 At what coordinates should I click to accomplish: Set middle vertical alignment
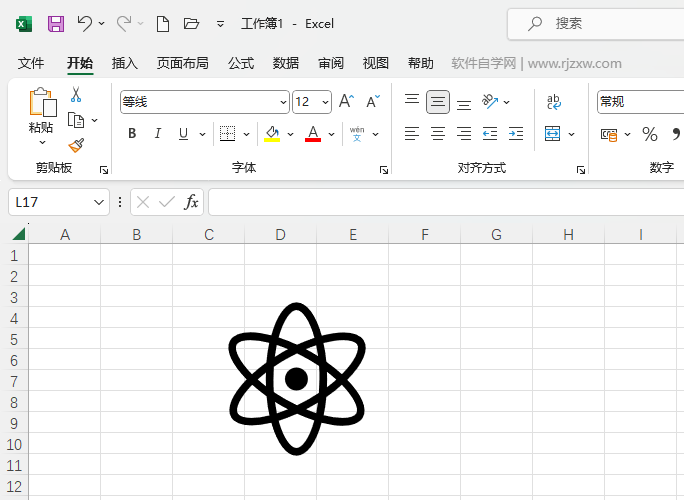coord(438,102)
